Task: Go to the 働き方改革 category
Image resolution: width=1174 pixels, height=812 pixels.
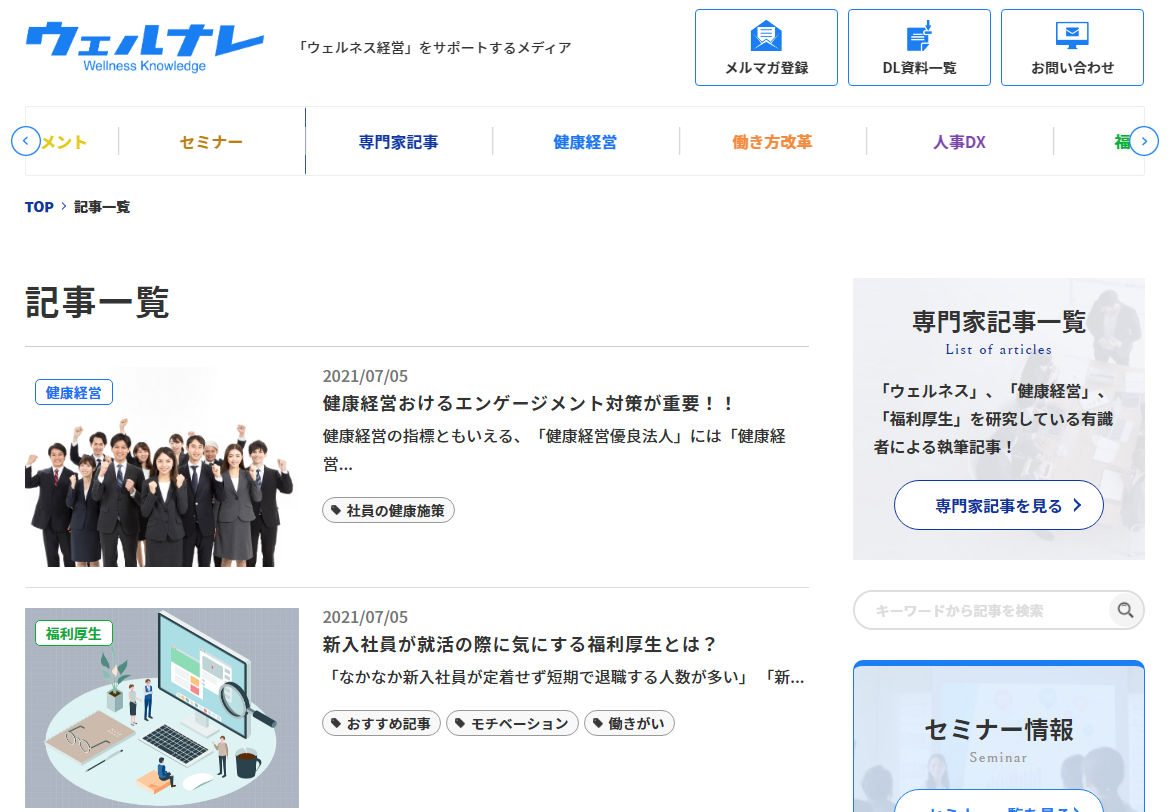Action: 772,142
